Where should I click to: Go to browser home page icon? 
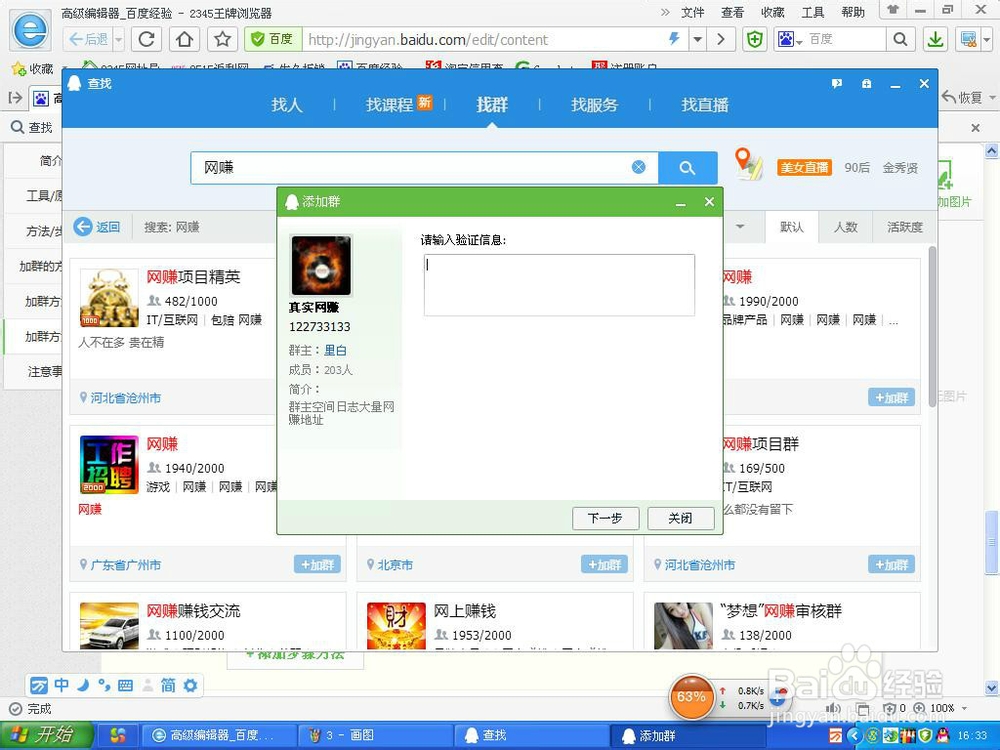click(x=184, y=40)
